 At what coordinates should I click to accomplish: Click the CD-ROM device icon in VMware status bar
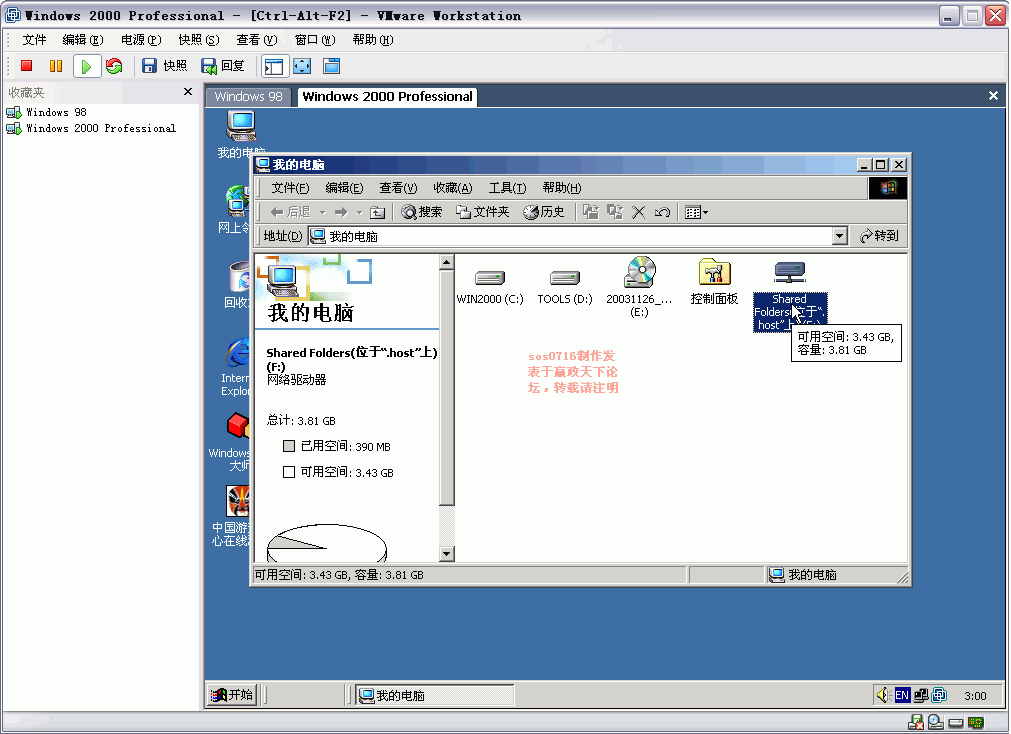pos(935,723)
